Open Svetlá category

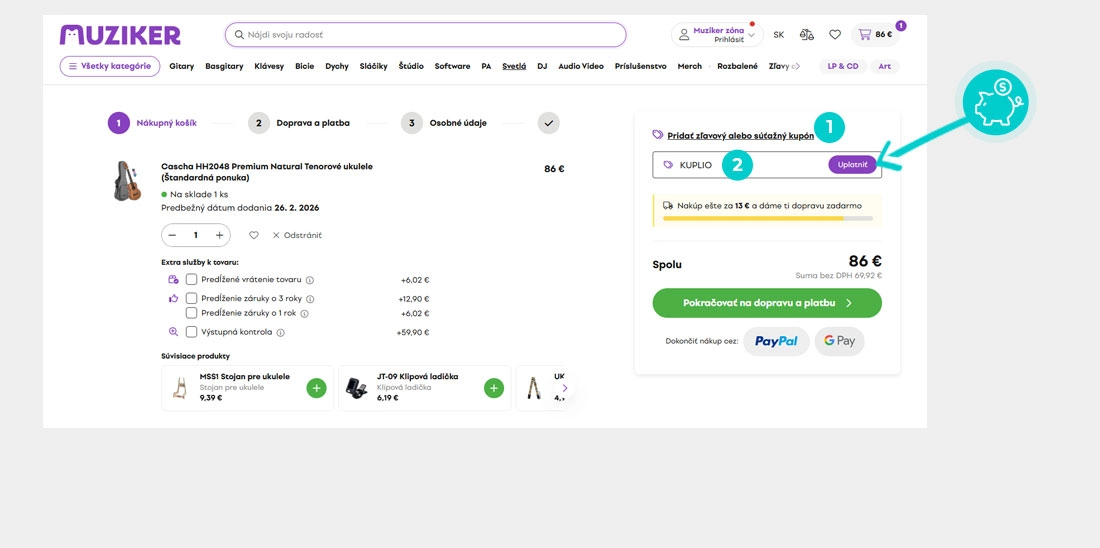[514, 66]
